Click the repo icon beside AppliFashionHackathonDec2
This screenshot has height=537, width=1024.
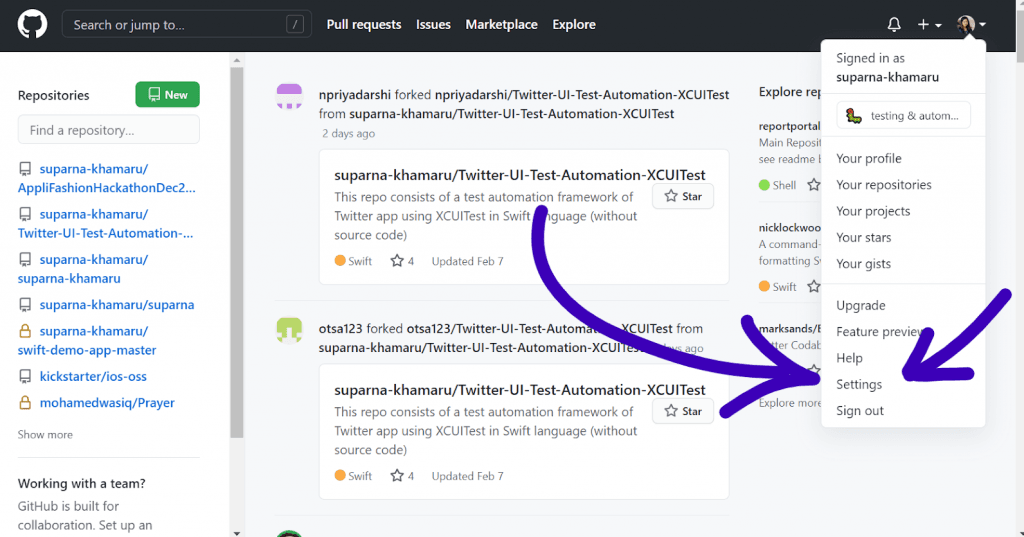pyautogui.click(x=25, y=169)
